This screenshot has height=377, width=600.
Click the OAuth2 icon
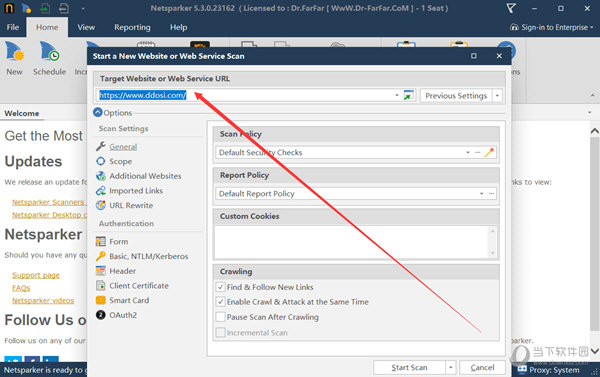pyautogui.click(x=101, y=315)
